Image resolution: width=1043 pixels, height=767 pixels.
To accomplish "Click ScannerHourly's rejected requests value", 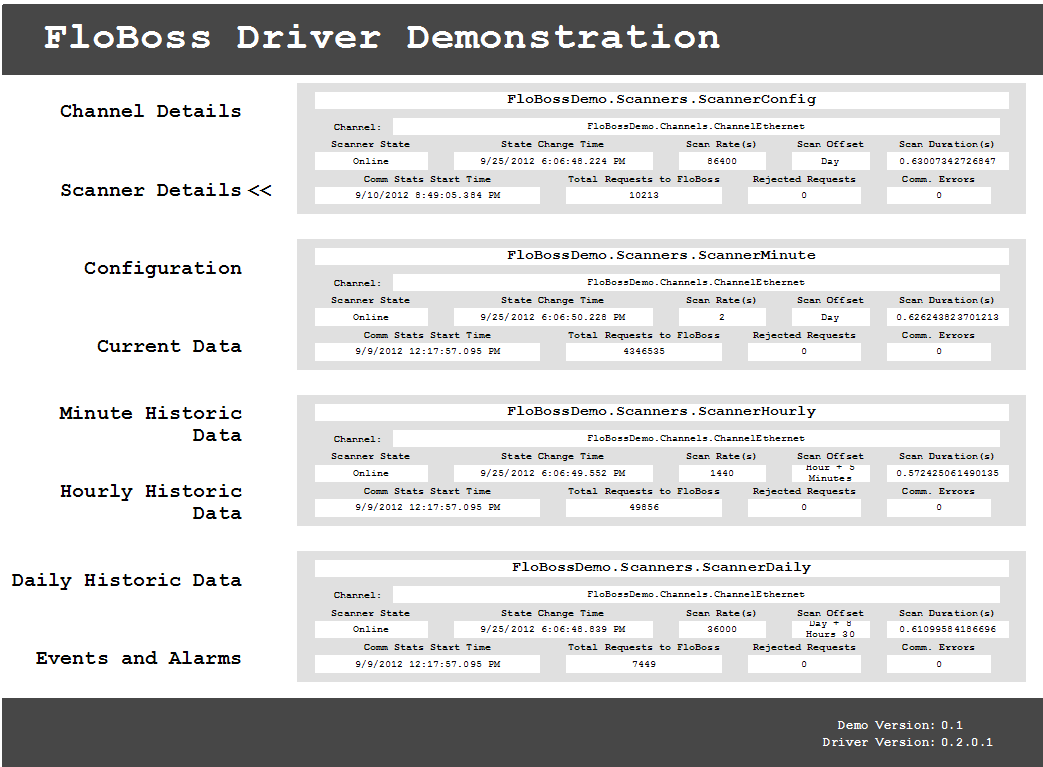I will pos(804,508).
